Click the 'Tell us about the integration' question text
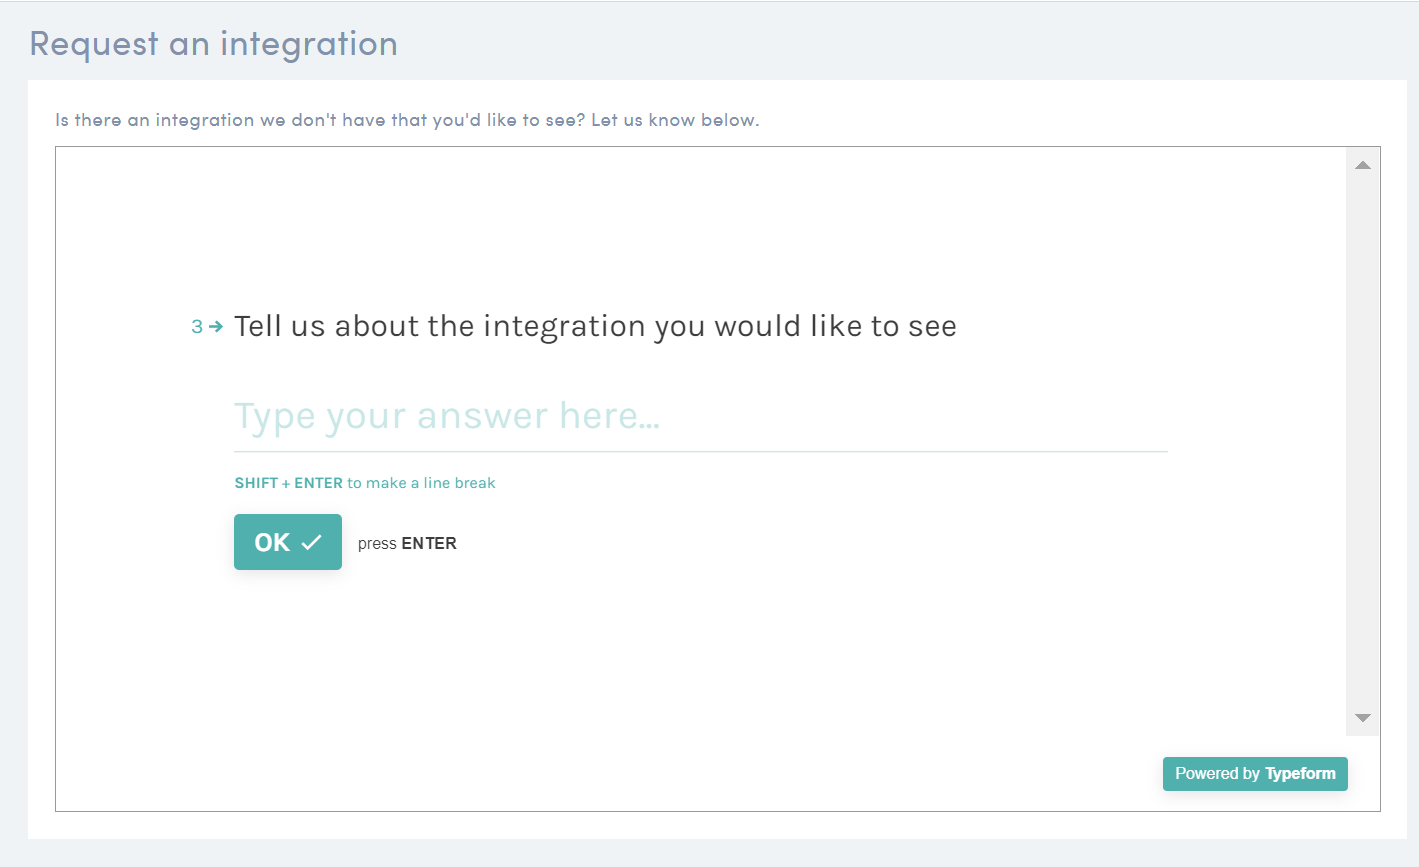Screen dimensions: 1419x867 [x=595, y=326]
